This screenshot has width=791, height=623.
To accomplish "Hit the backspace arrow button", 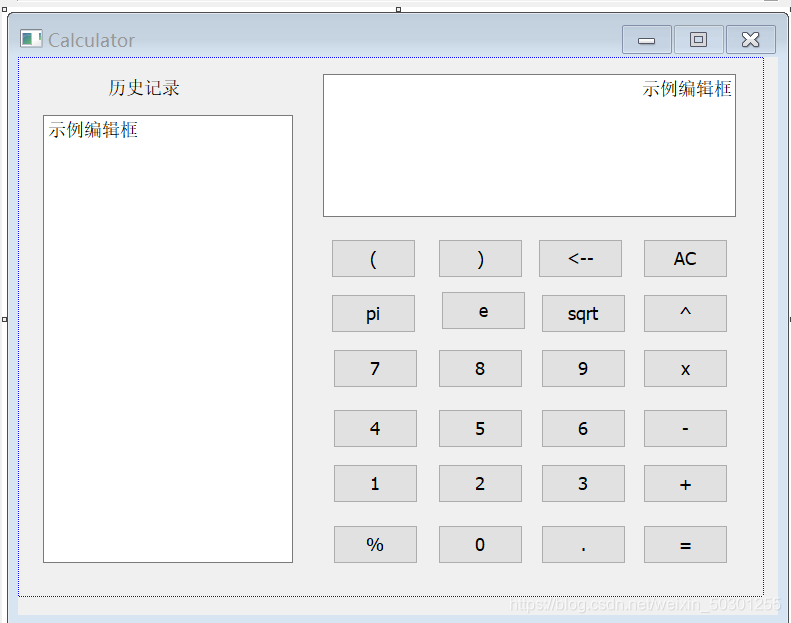I will click(580, 259).
